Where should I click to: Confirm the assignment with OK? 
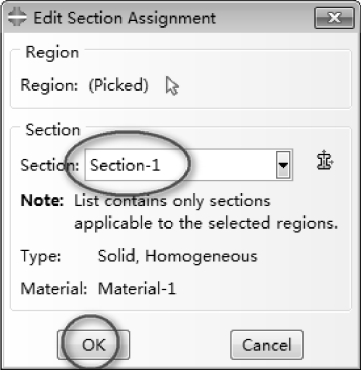click(93, 345)
